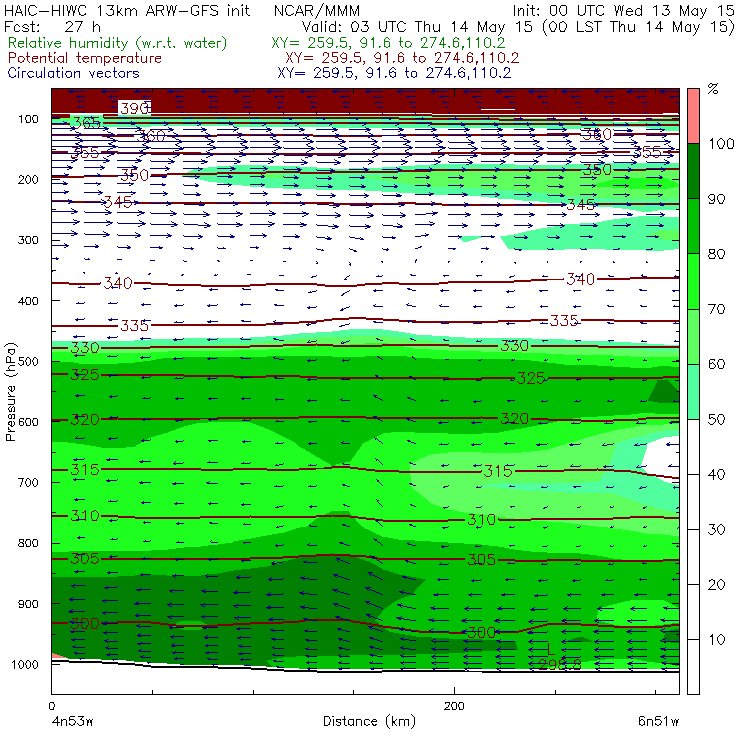Viewport: 740px width, 740px height.
Task: Click the left-side '315' contour label
Action: 85,470
